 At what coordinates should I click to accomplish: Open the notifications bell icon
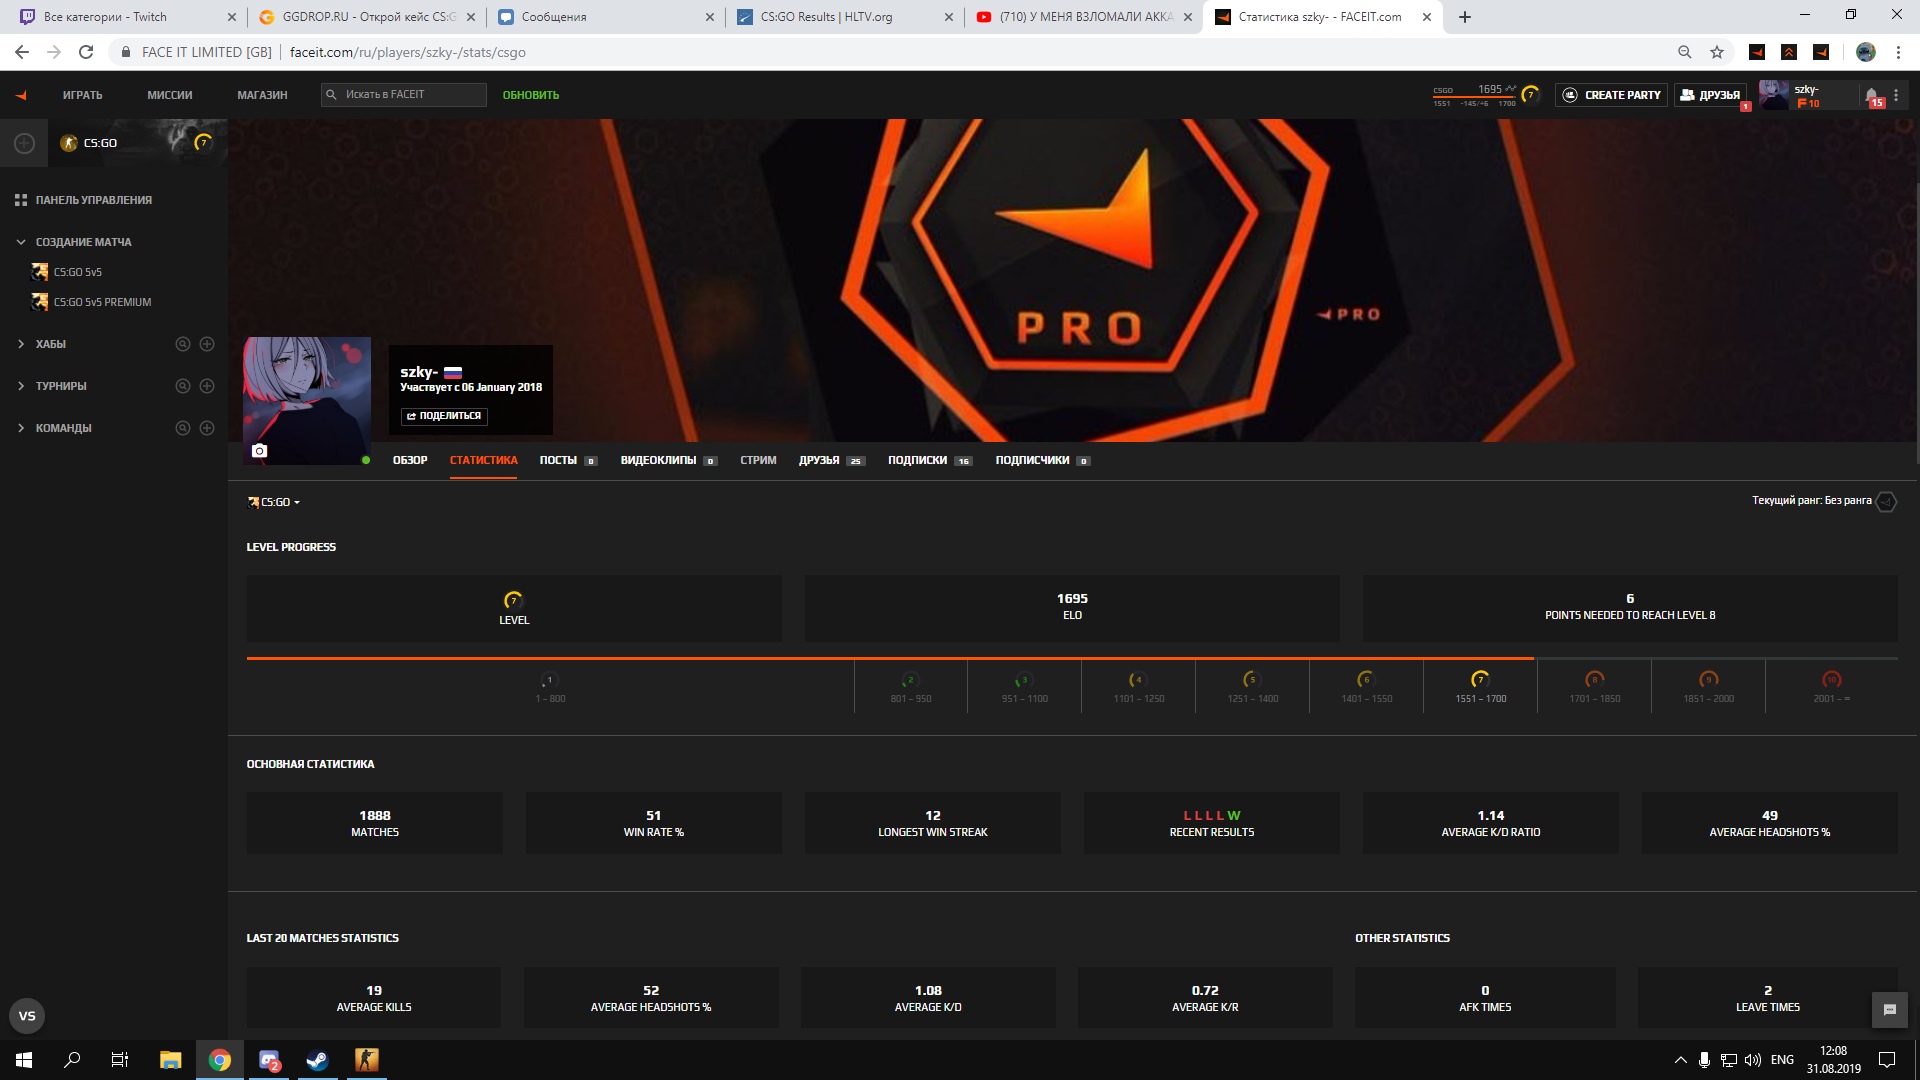click(x=1871, y=95)
